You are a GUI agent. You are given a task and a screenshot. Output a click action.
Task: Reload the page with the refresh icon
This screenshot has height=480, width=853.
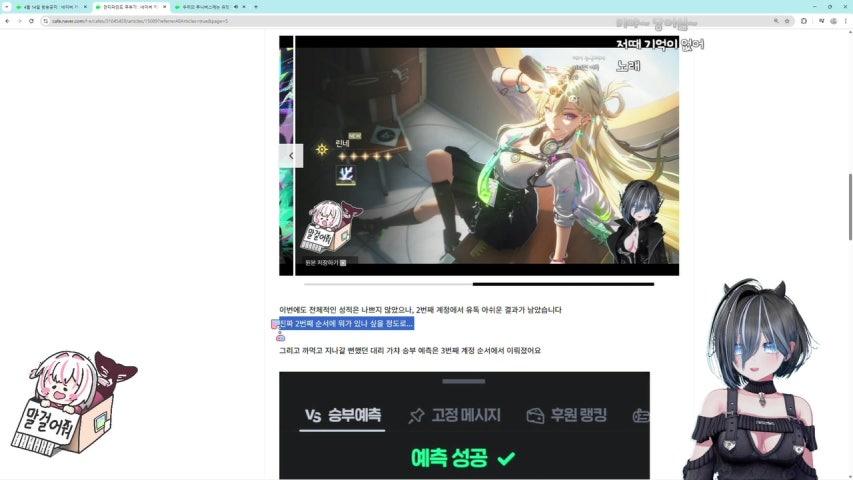pos(31,21)
